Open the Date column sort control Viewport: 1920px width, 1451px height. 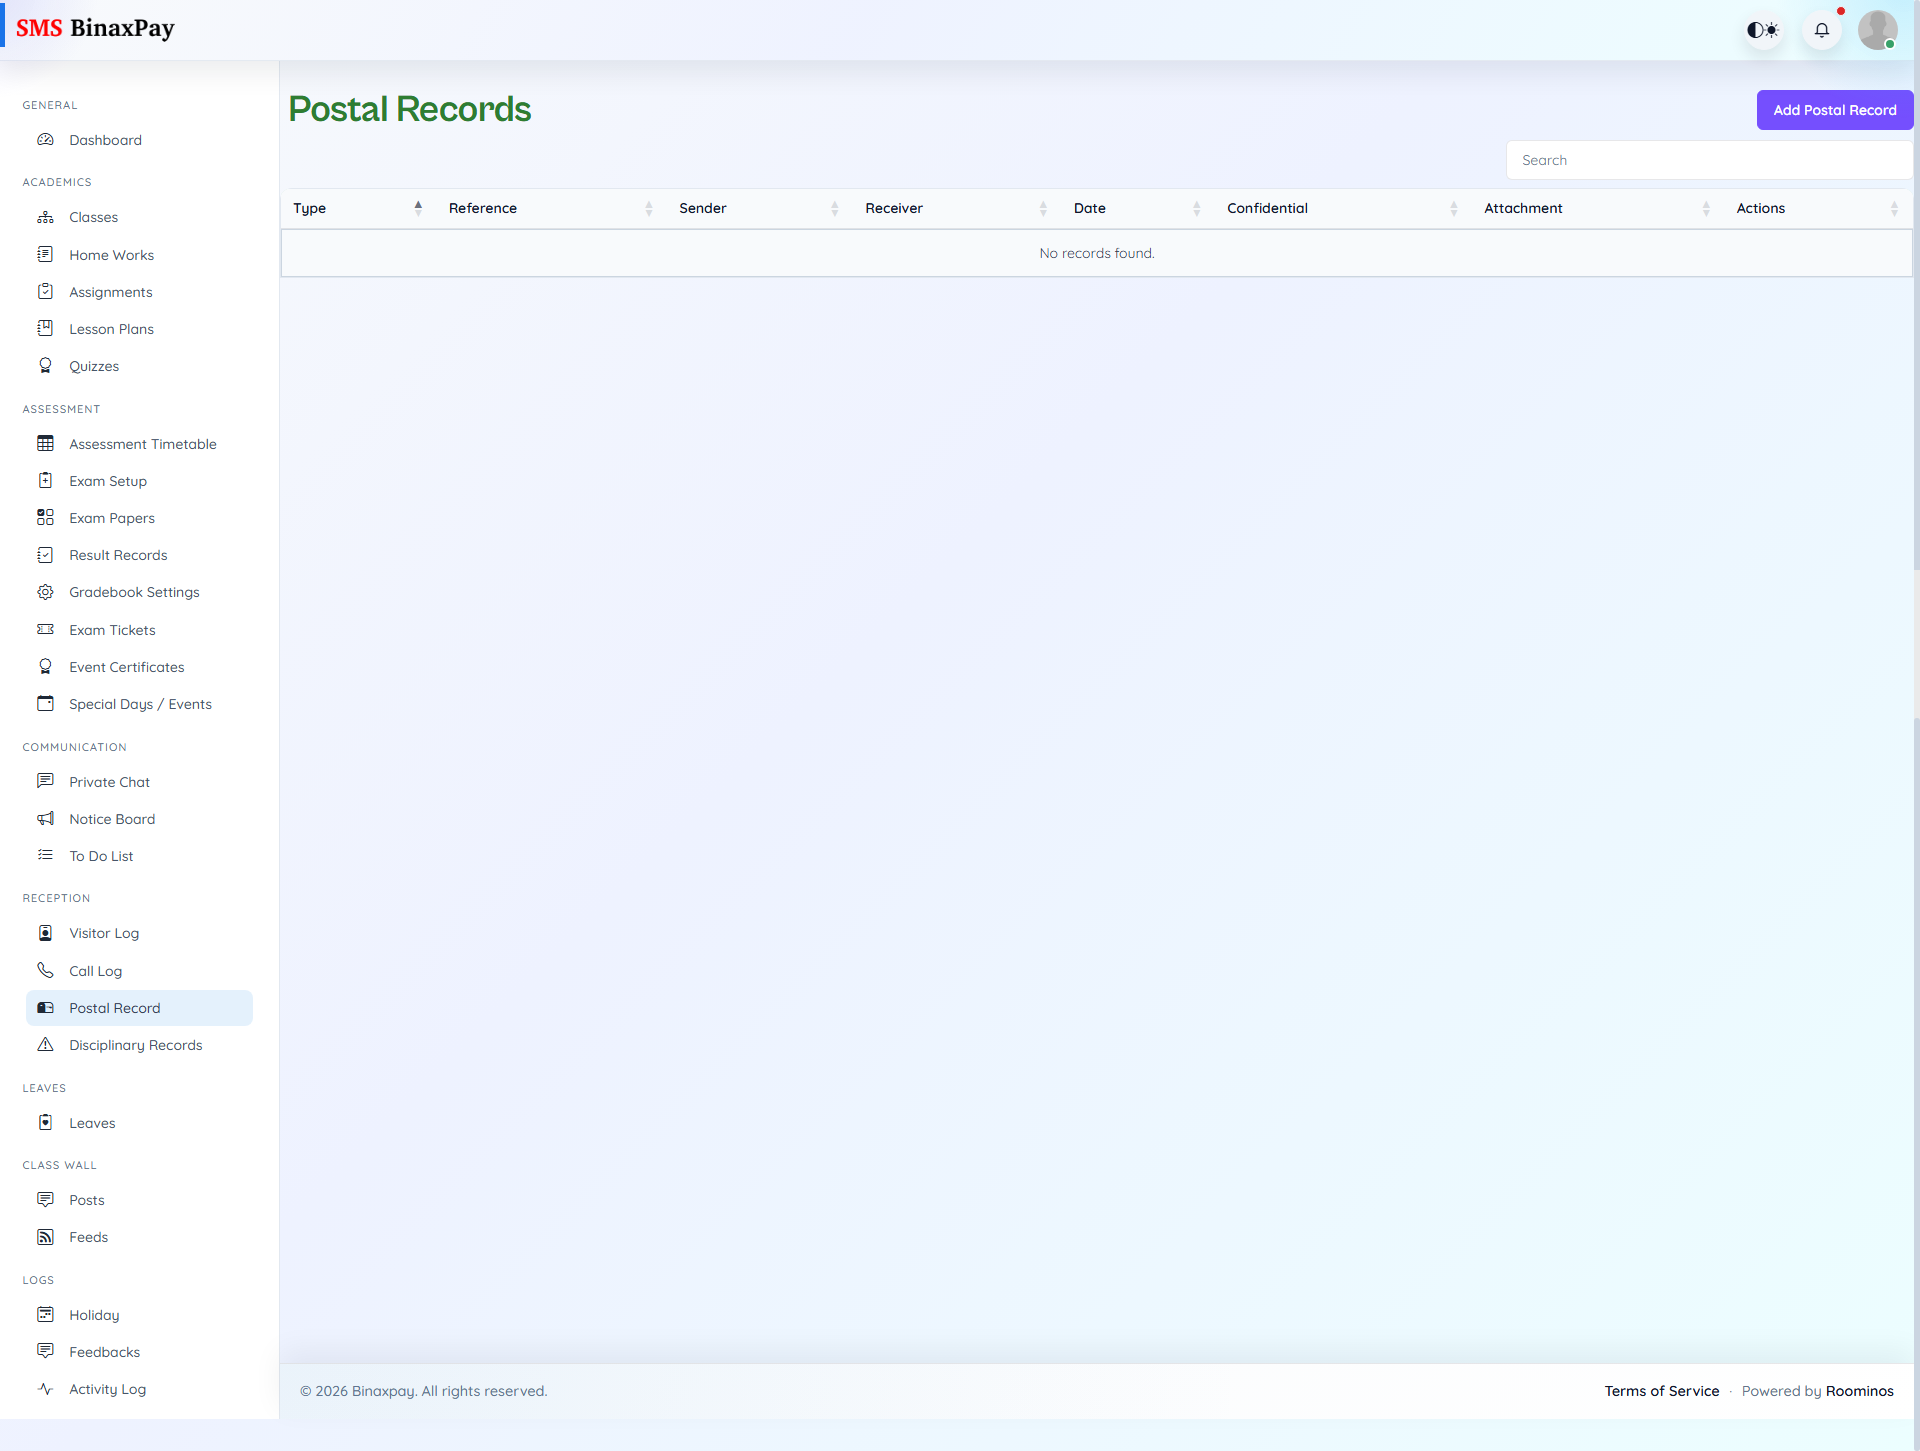coord(1196,208)
